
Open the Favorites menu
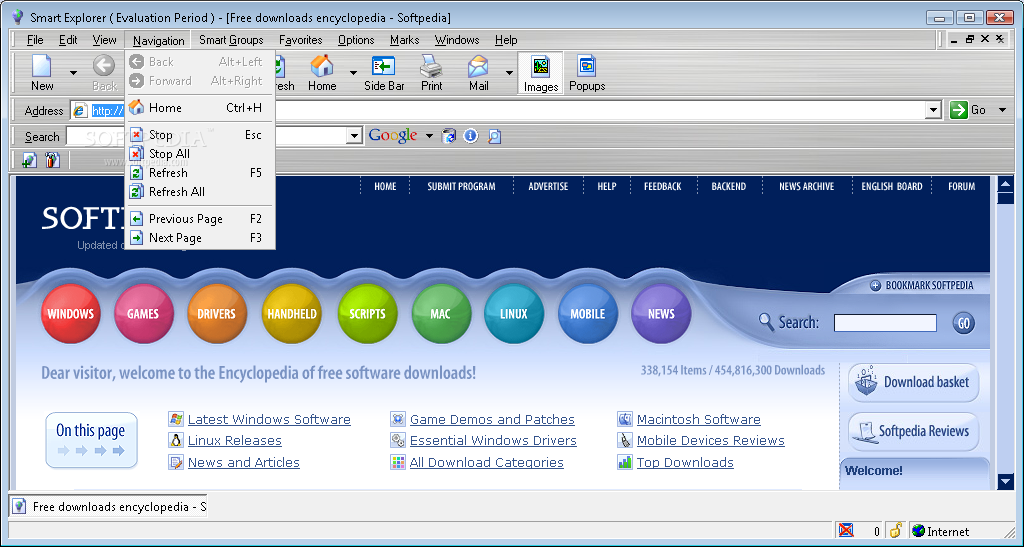[x=300, y=40]
